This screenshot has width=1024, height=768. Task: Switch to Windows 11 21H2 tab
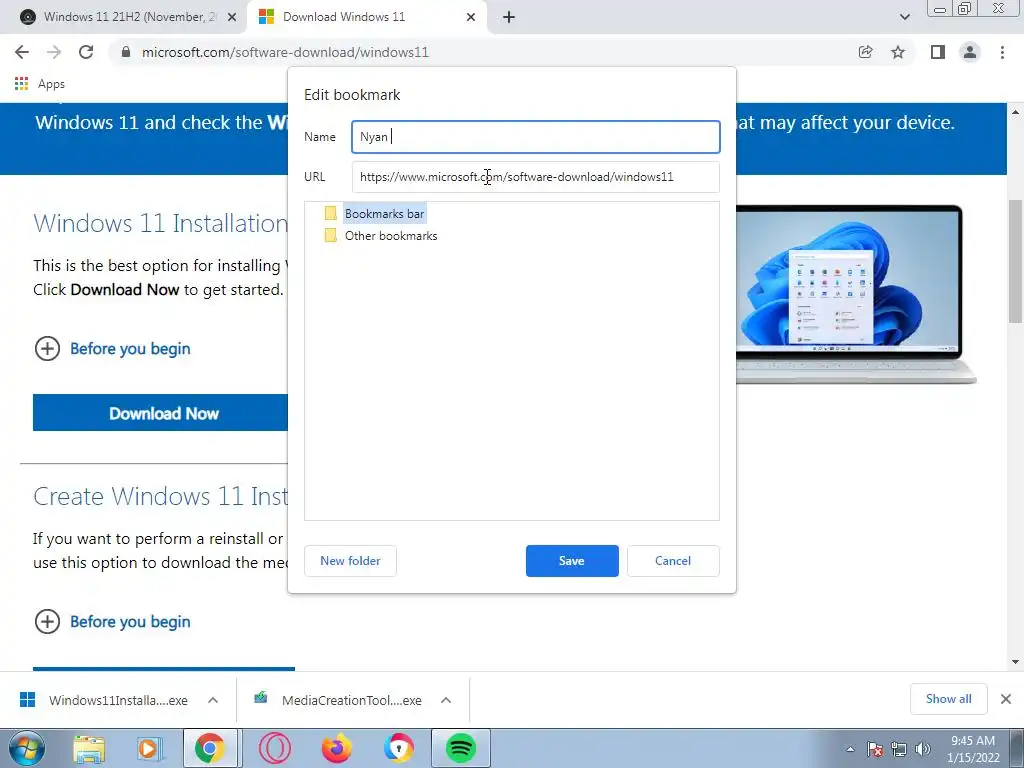pos(124,17)
